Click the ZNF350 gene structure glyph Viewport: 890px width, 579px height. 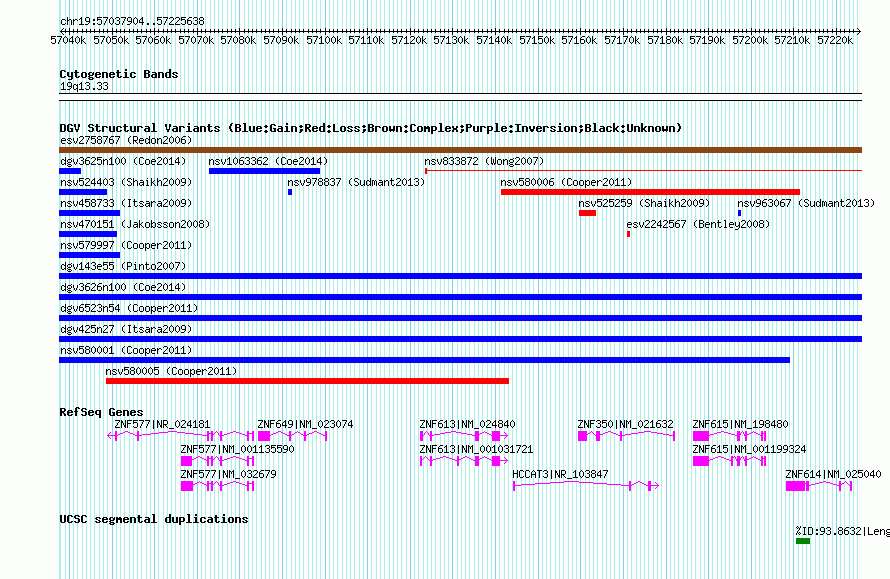click(x=626, y=436)
